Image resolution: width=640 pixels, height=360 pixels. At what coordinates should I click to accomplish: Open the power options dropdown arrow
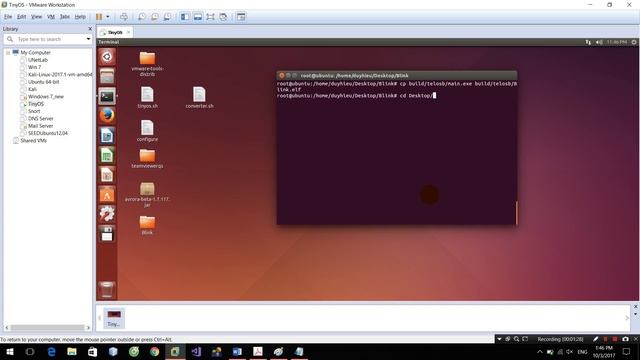coord(108,17)
